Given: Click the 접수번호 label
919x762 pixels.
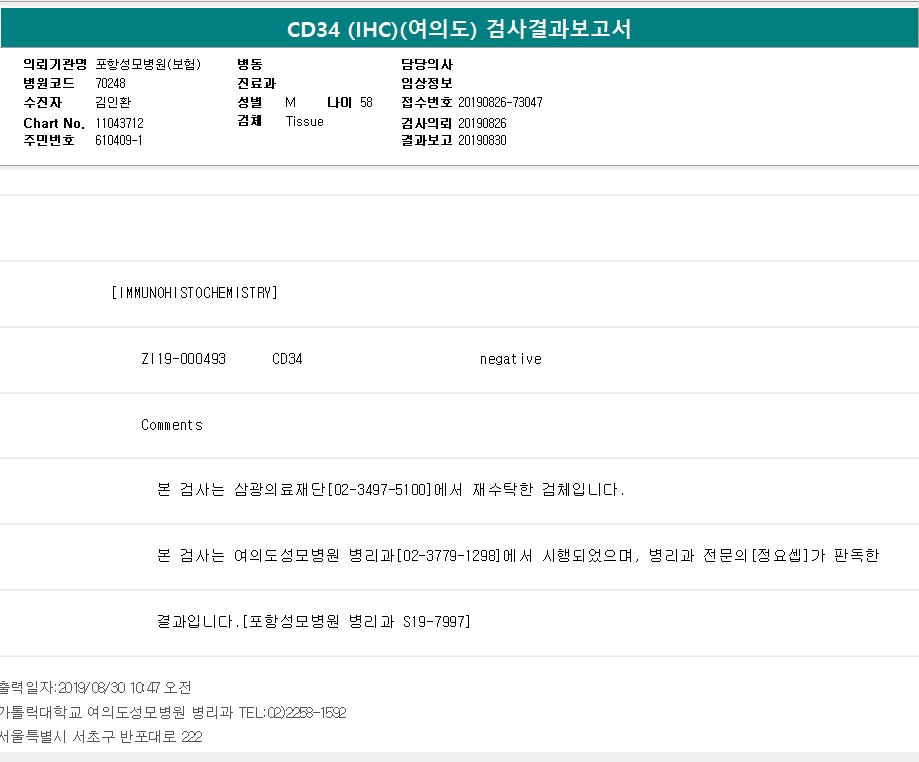Looking at the screenshot, I should 427,103.
